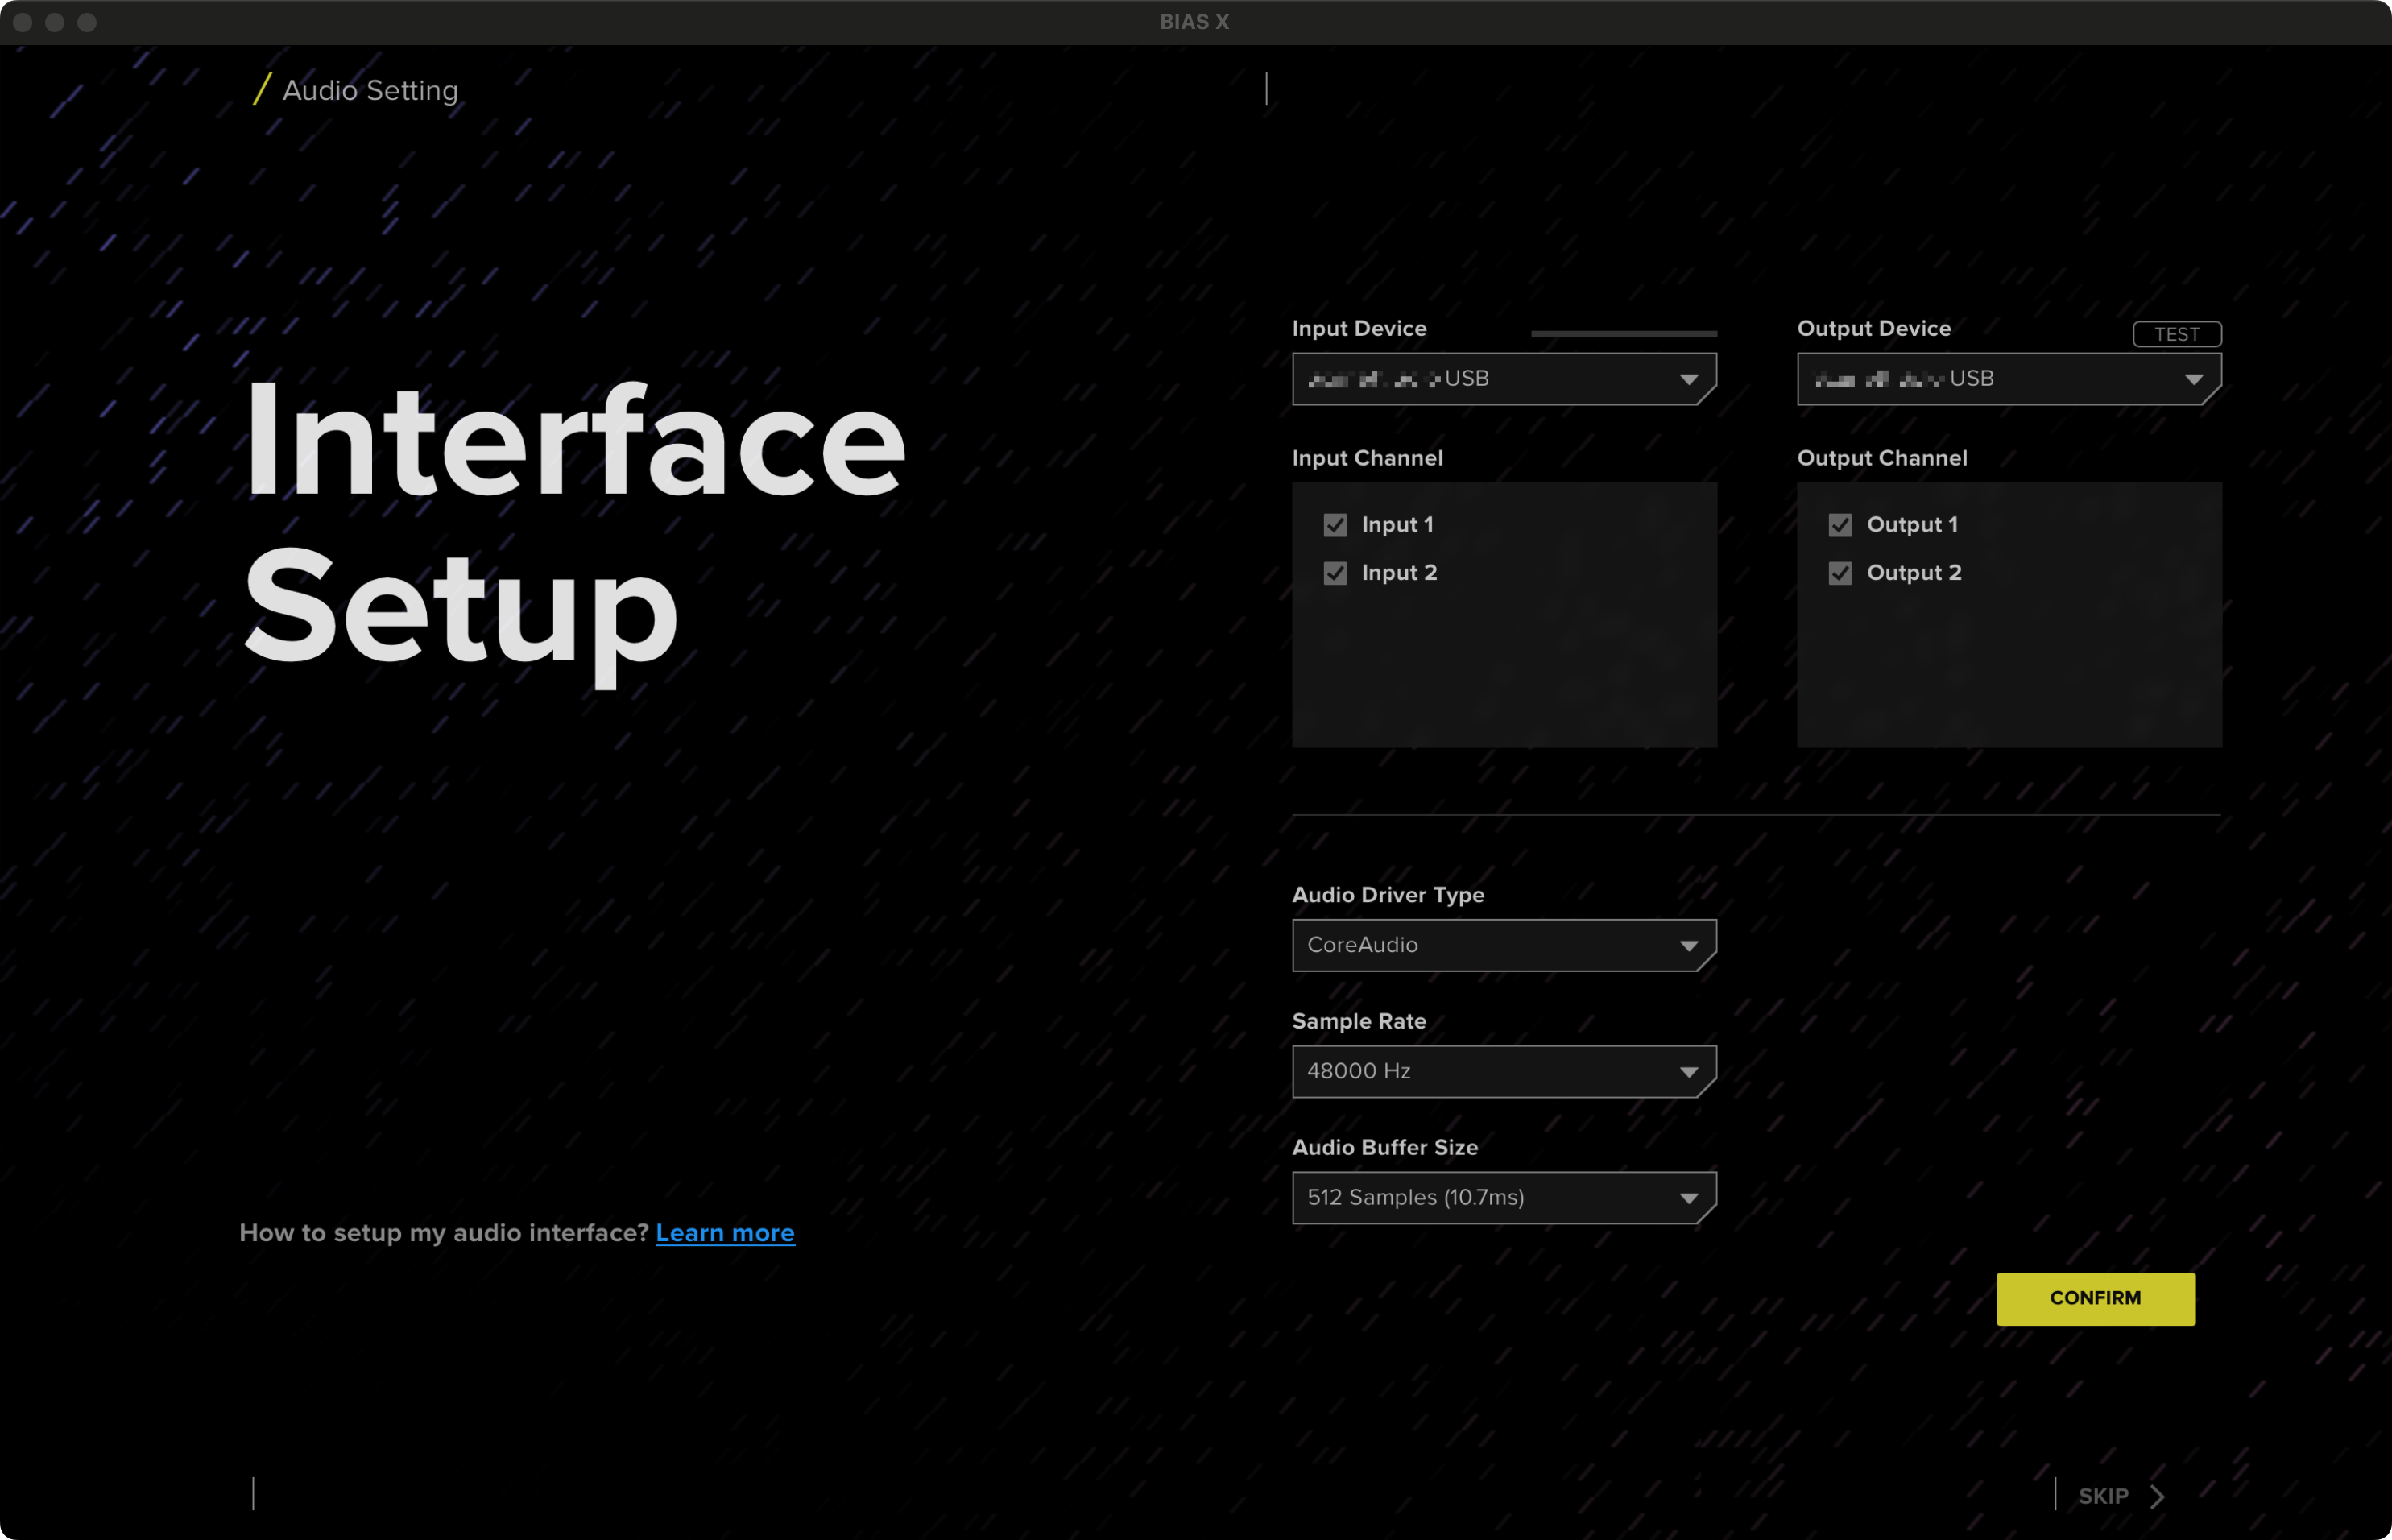
Task: Open the Input Device dropdown
Action: [x=1502, y=379]
